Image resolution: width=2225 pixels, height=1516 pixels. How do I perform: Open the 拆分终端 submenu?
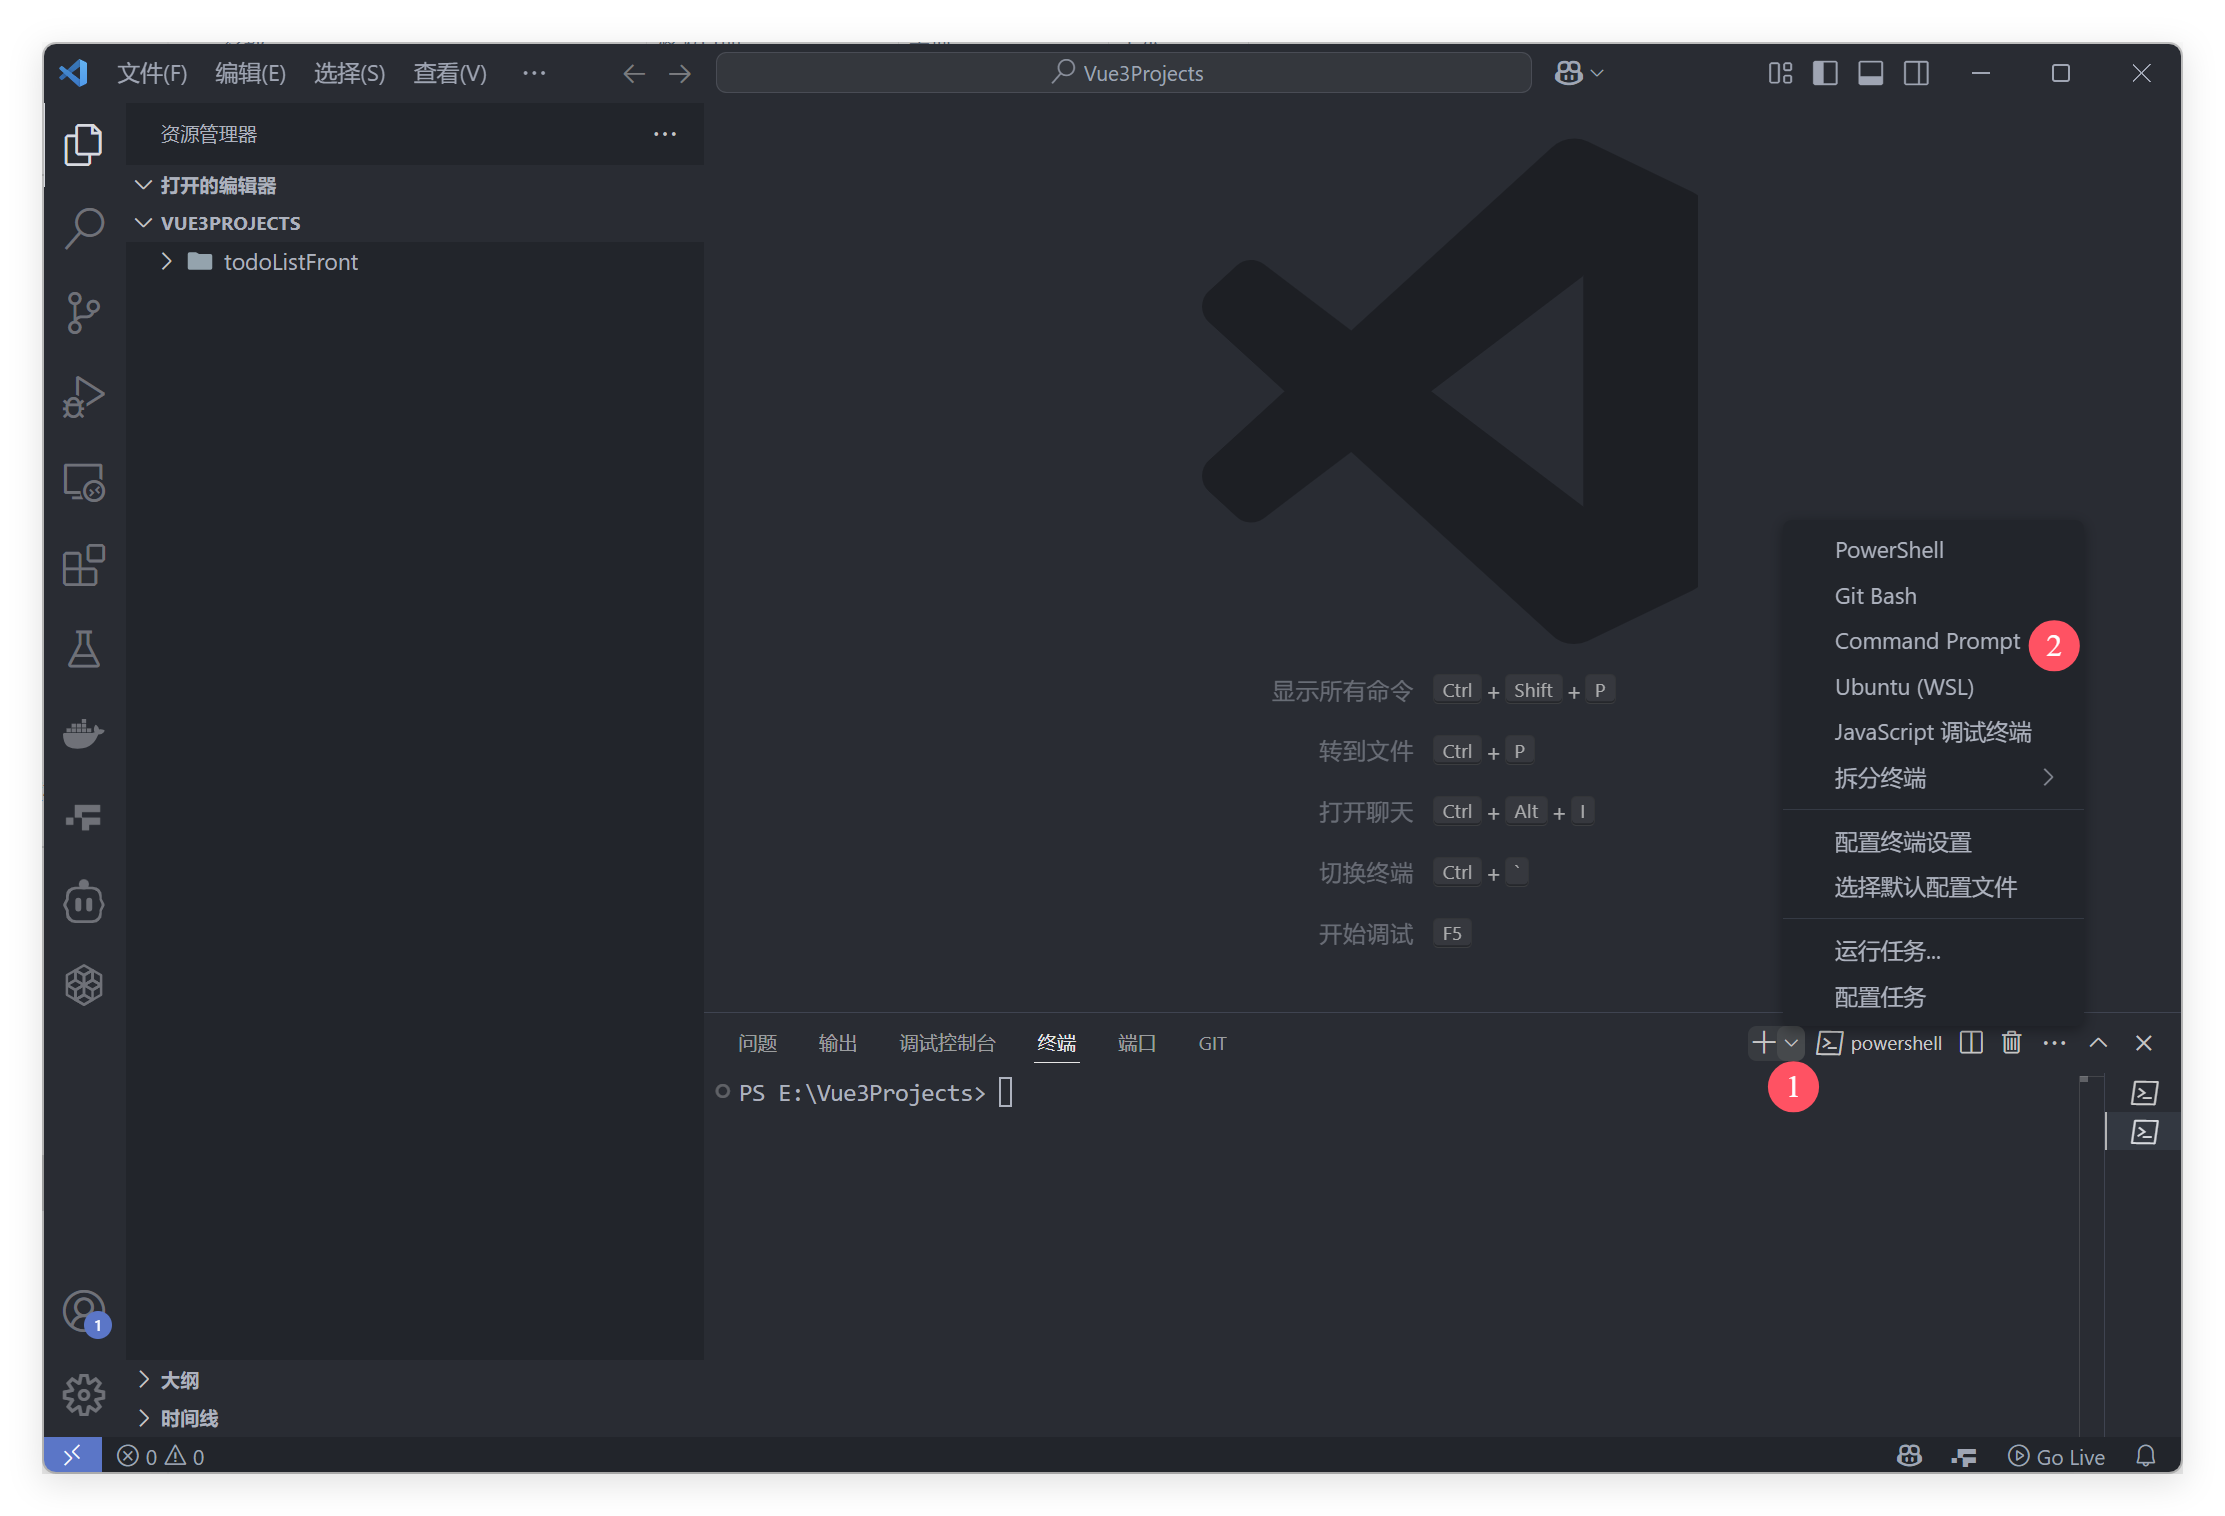1934,778
